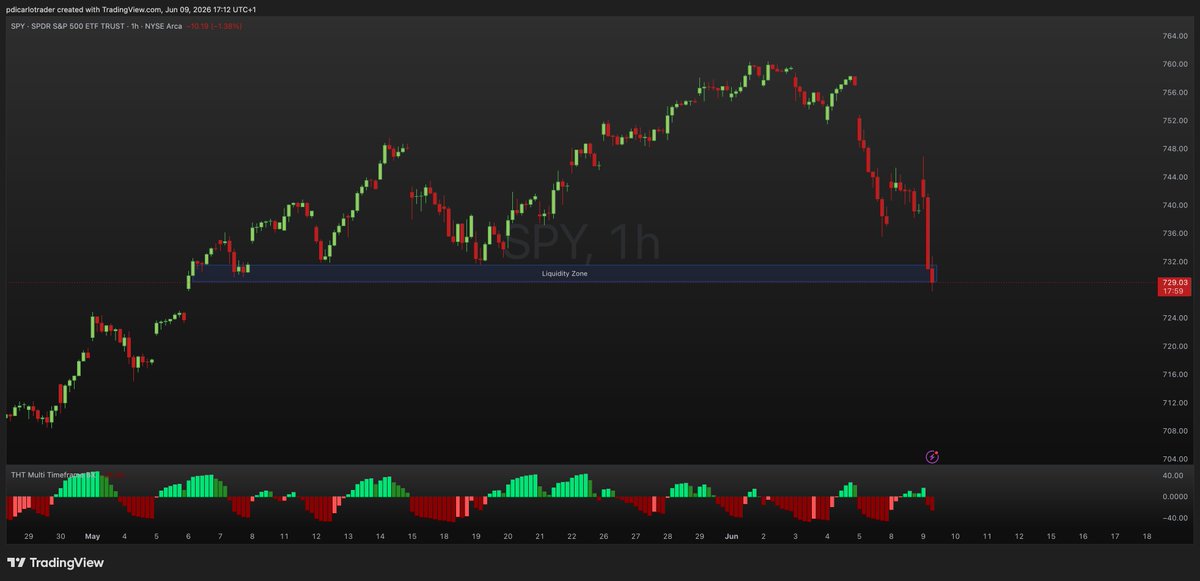Click the 720.00 price axis label

[1174, 346]
